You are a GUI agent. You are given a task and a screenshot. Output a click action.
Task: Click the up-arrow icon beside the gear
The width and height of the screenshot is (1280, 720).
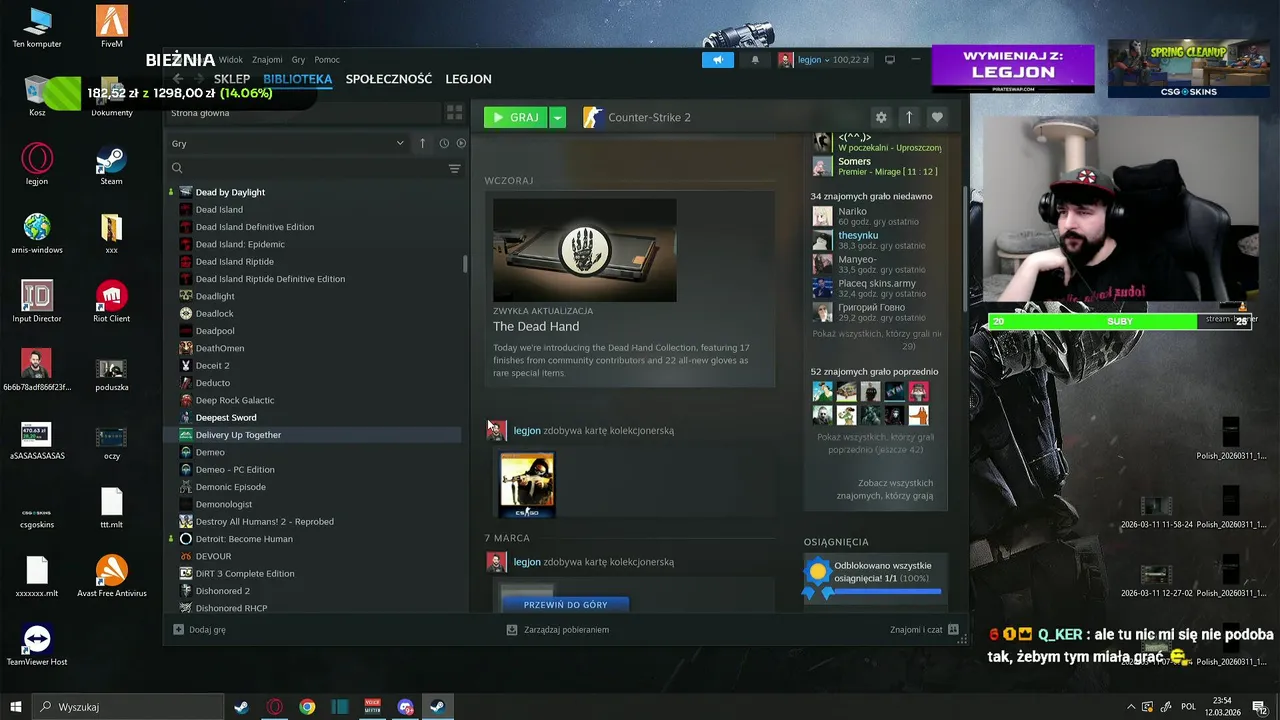909,117
